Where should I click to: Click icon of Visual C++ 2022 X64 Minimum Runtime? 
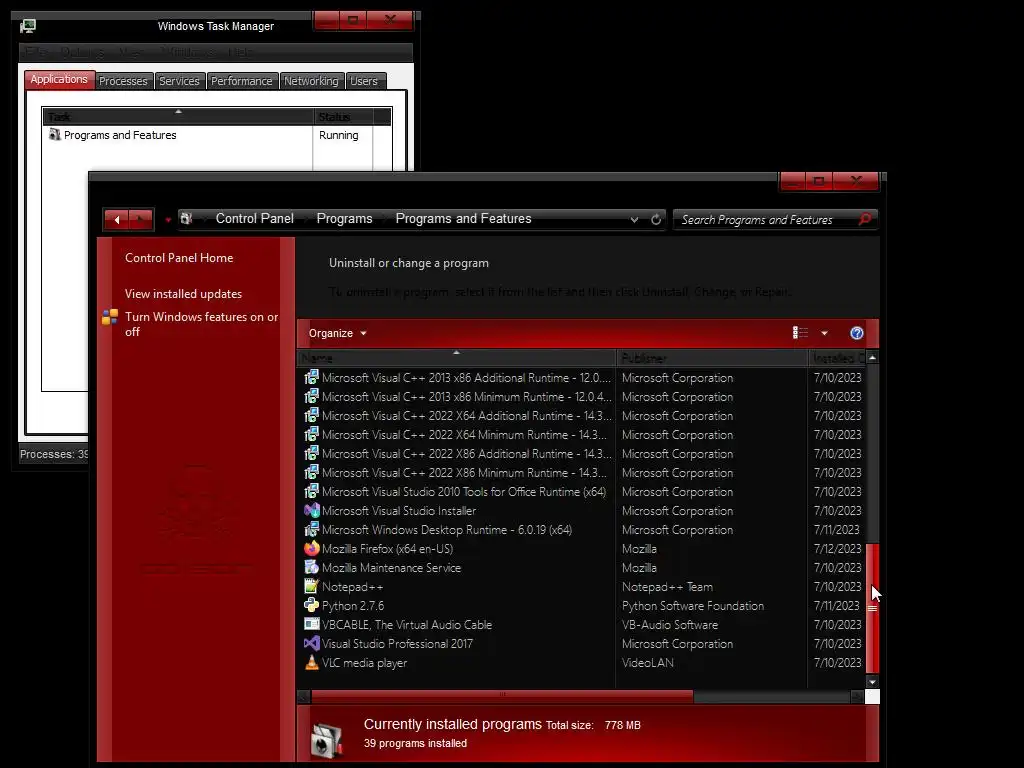tap(312, 434)
